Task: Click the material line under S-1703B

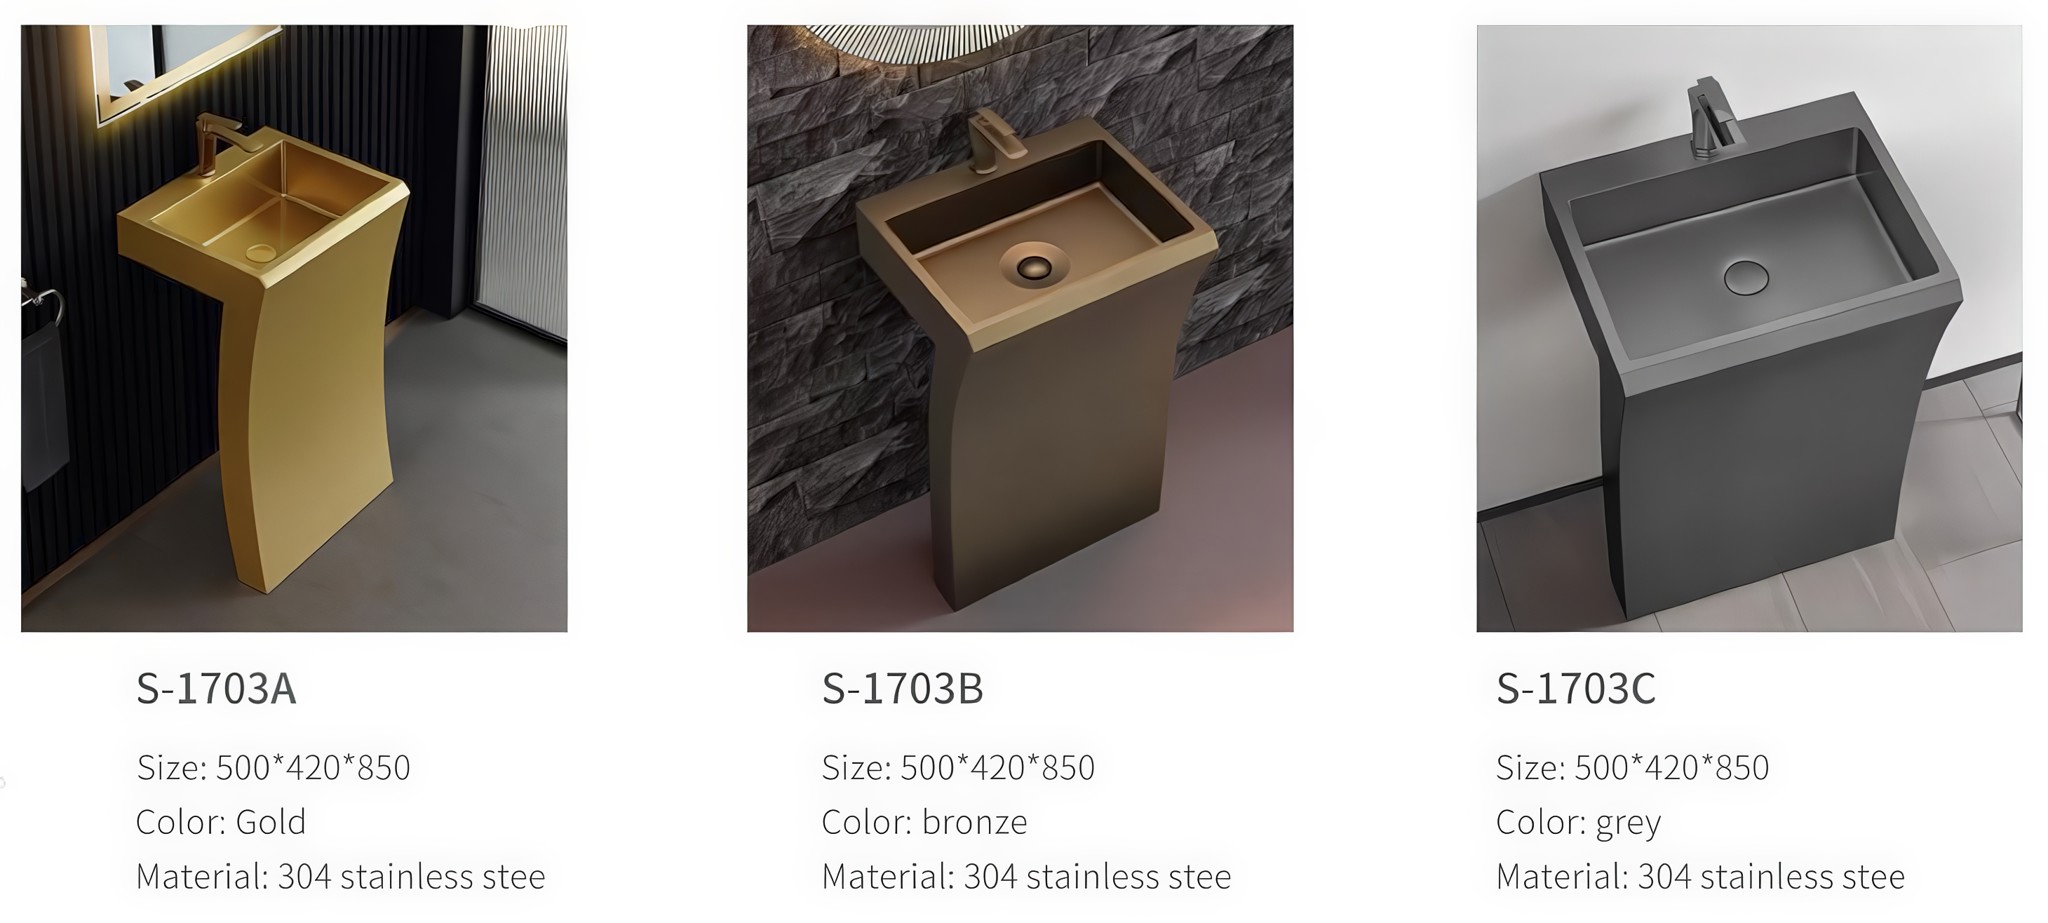Action: [x=1026, y=877]
